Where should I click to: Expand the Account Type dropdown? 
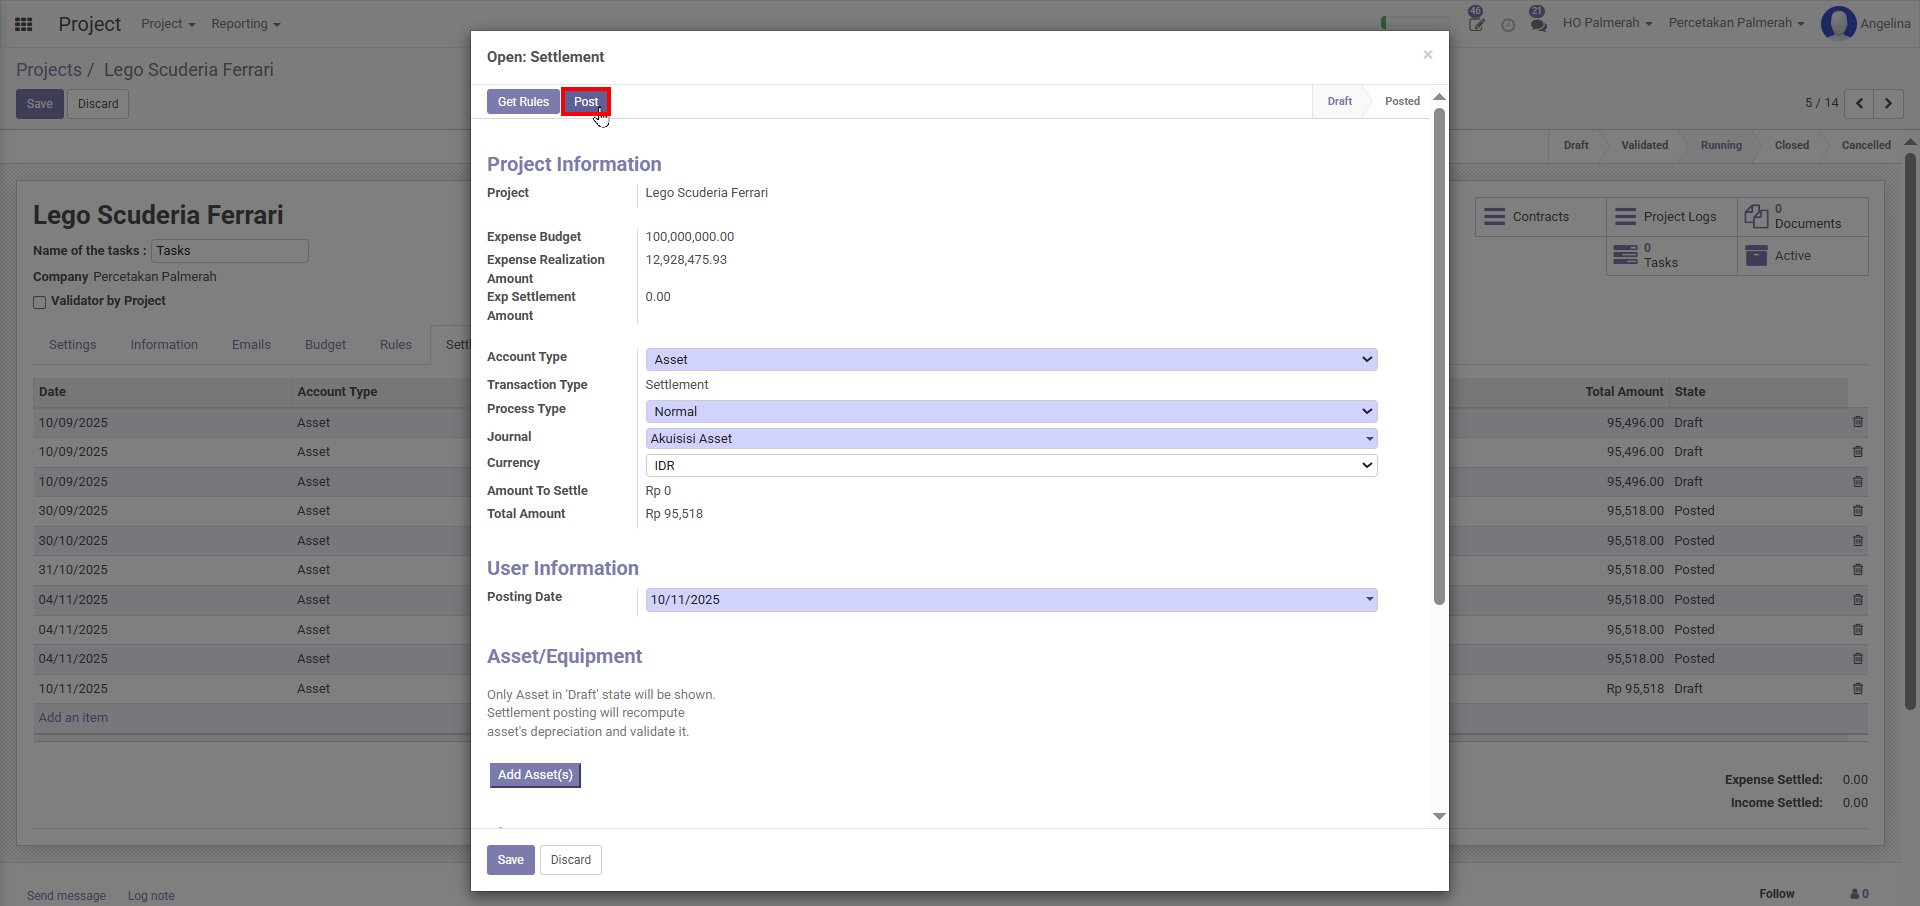click(1010, 360)
